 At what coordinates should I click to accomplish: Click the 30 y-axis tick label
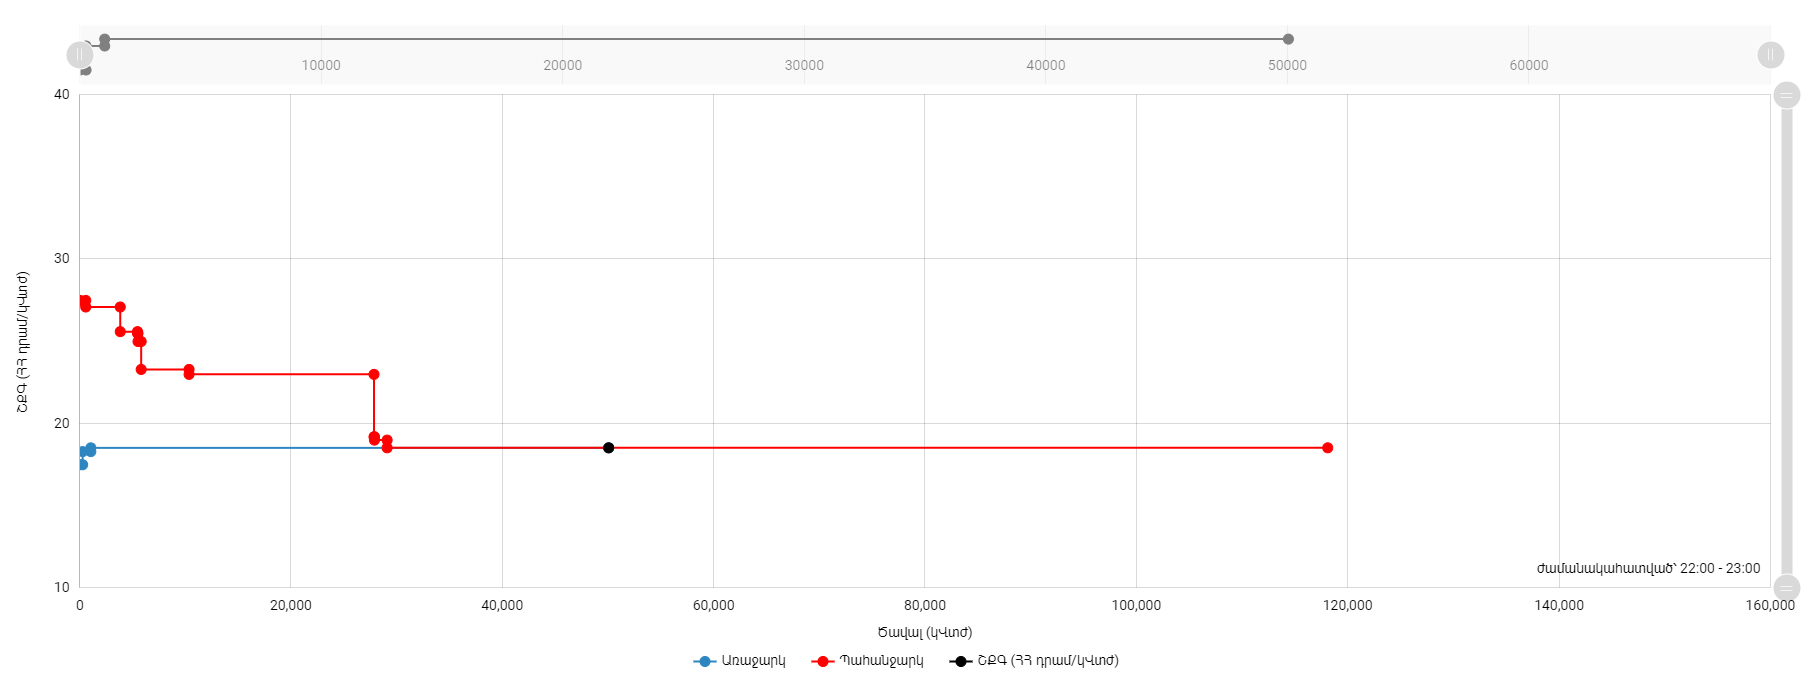[62, 258]
